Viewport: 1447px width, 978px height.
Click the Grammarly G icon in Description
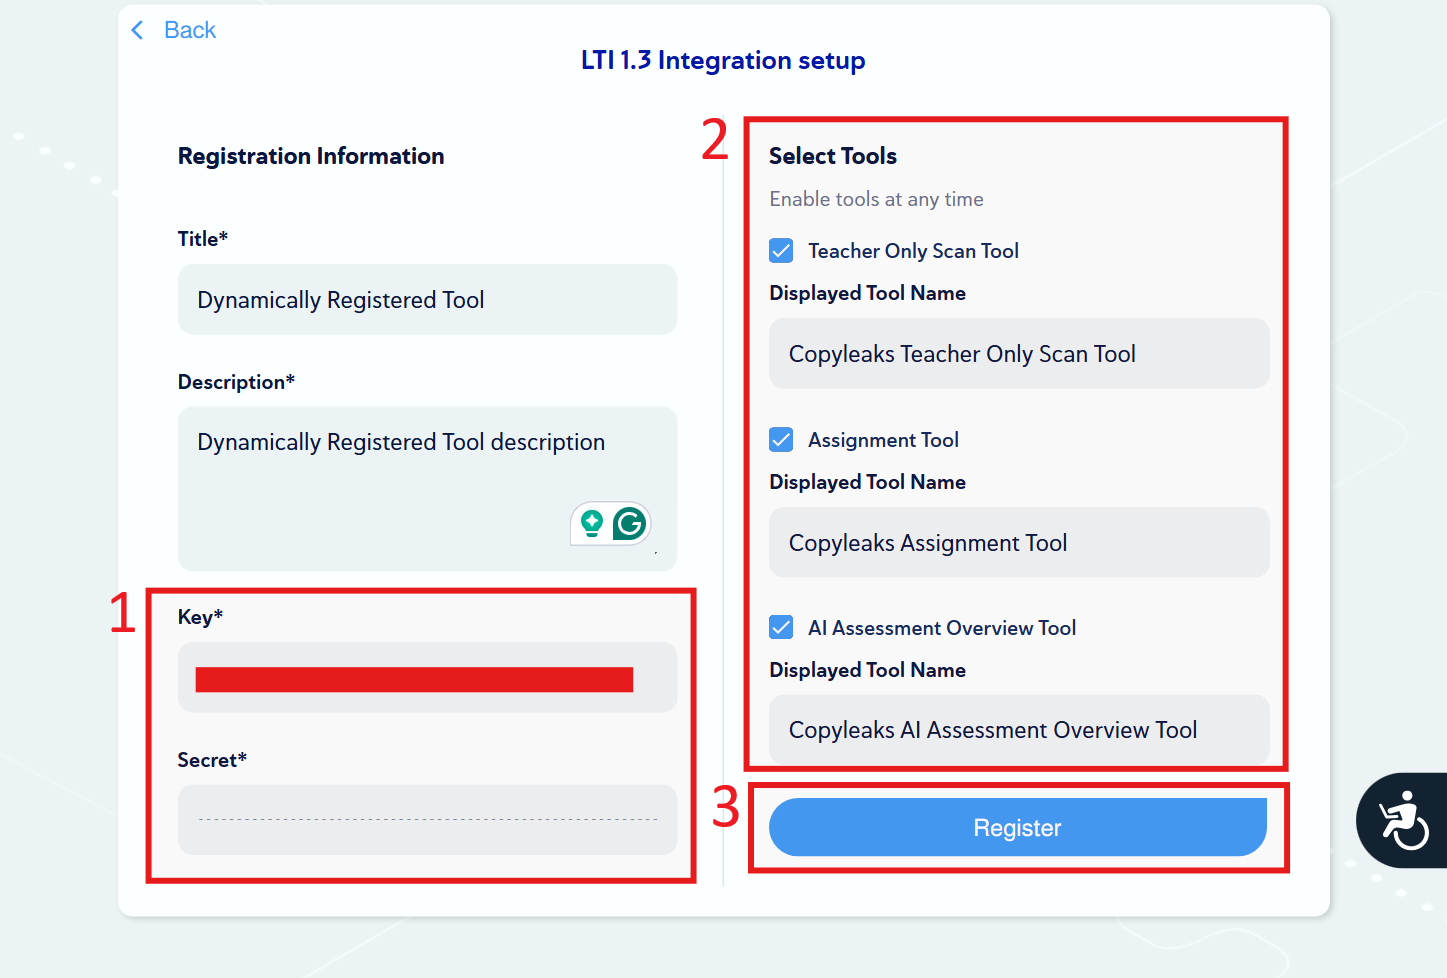click(629, 523)
